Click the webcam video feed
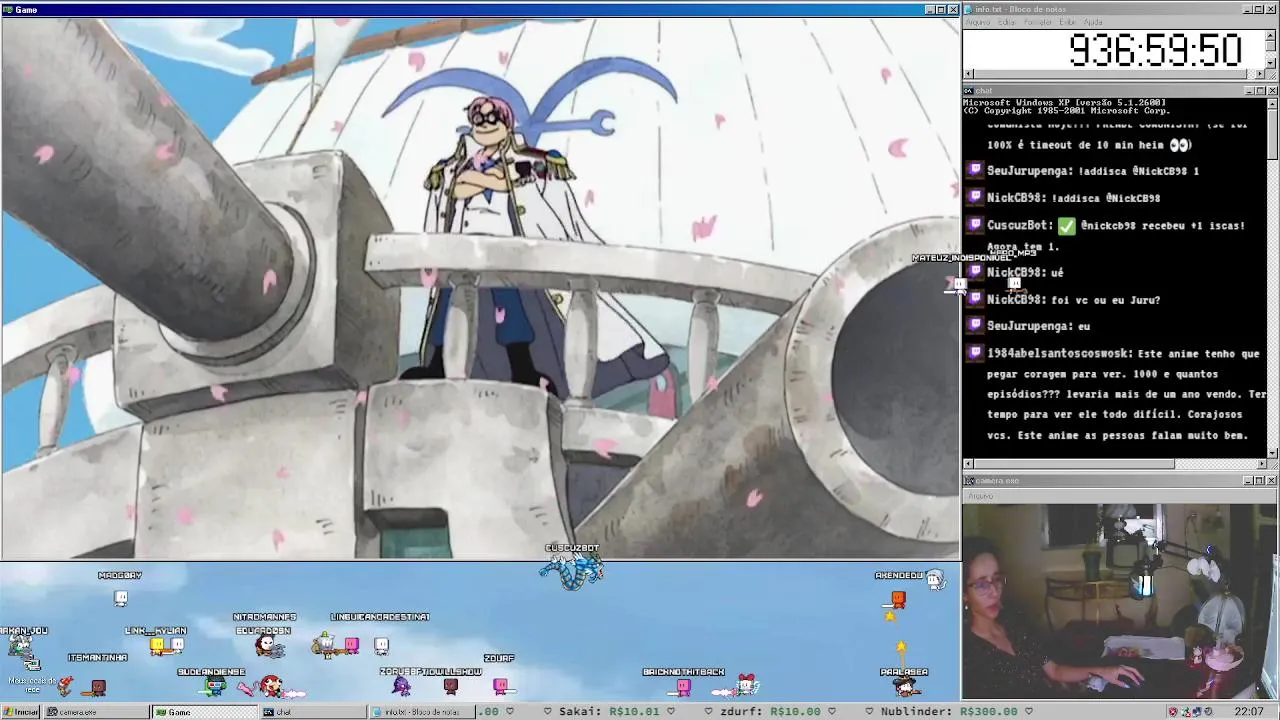This screenshot has height=720, width=1280. coord(1120,602)
